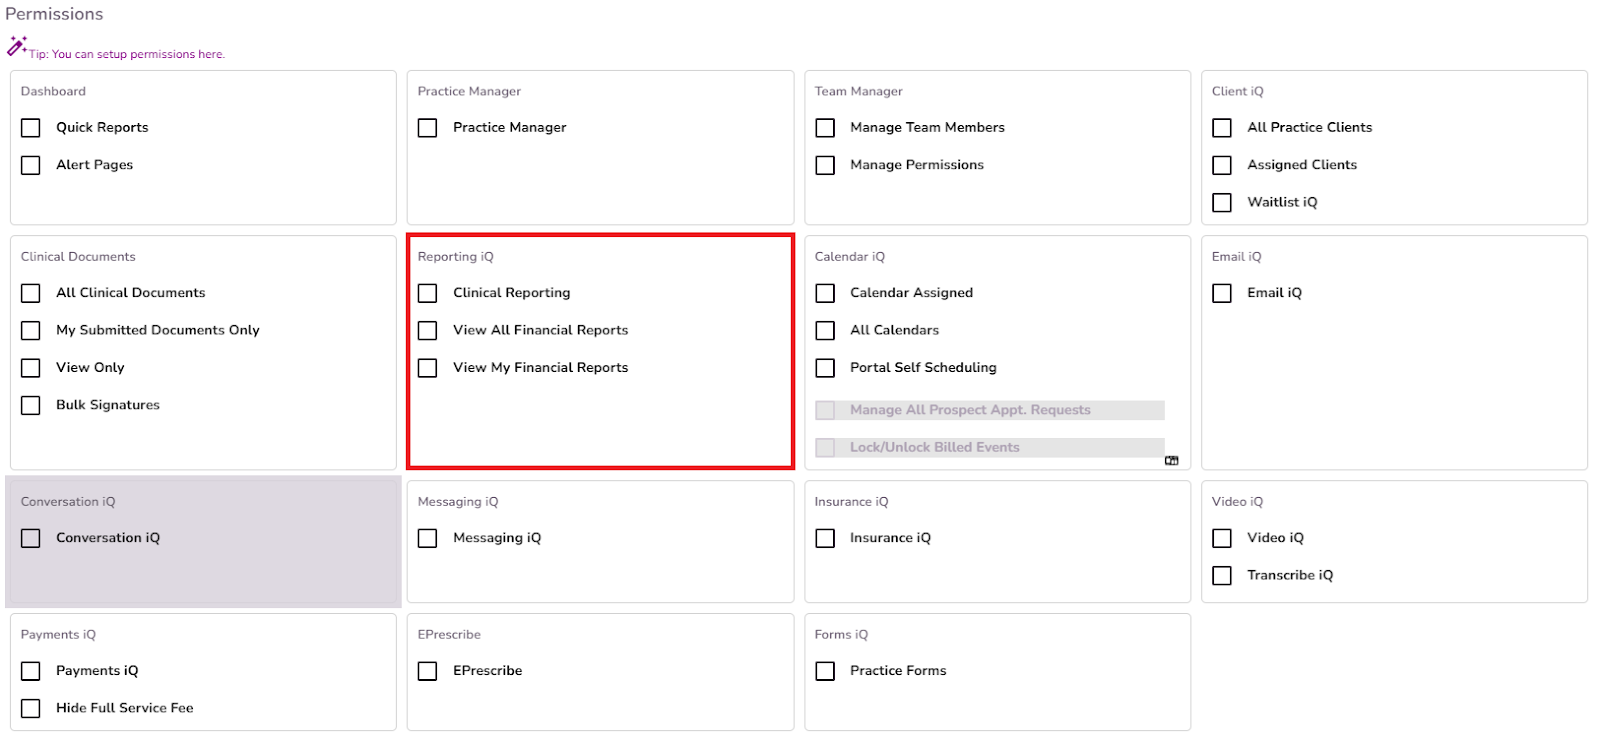Click the Forms iQ section title
This screenshot has height=742, width=1600.
841,635
